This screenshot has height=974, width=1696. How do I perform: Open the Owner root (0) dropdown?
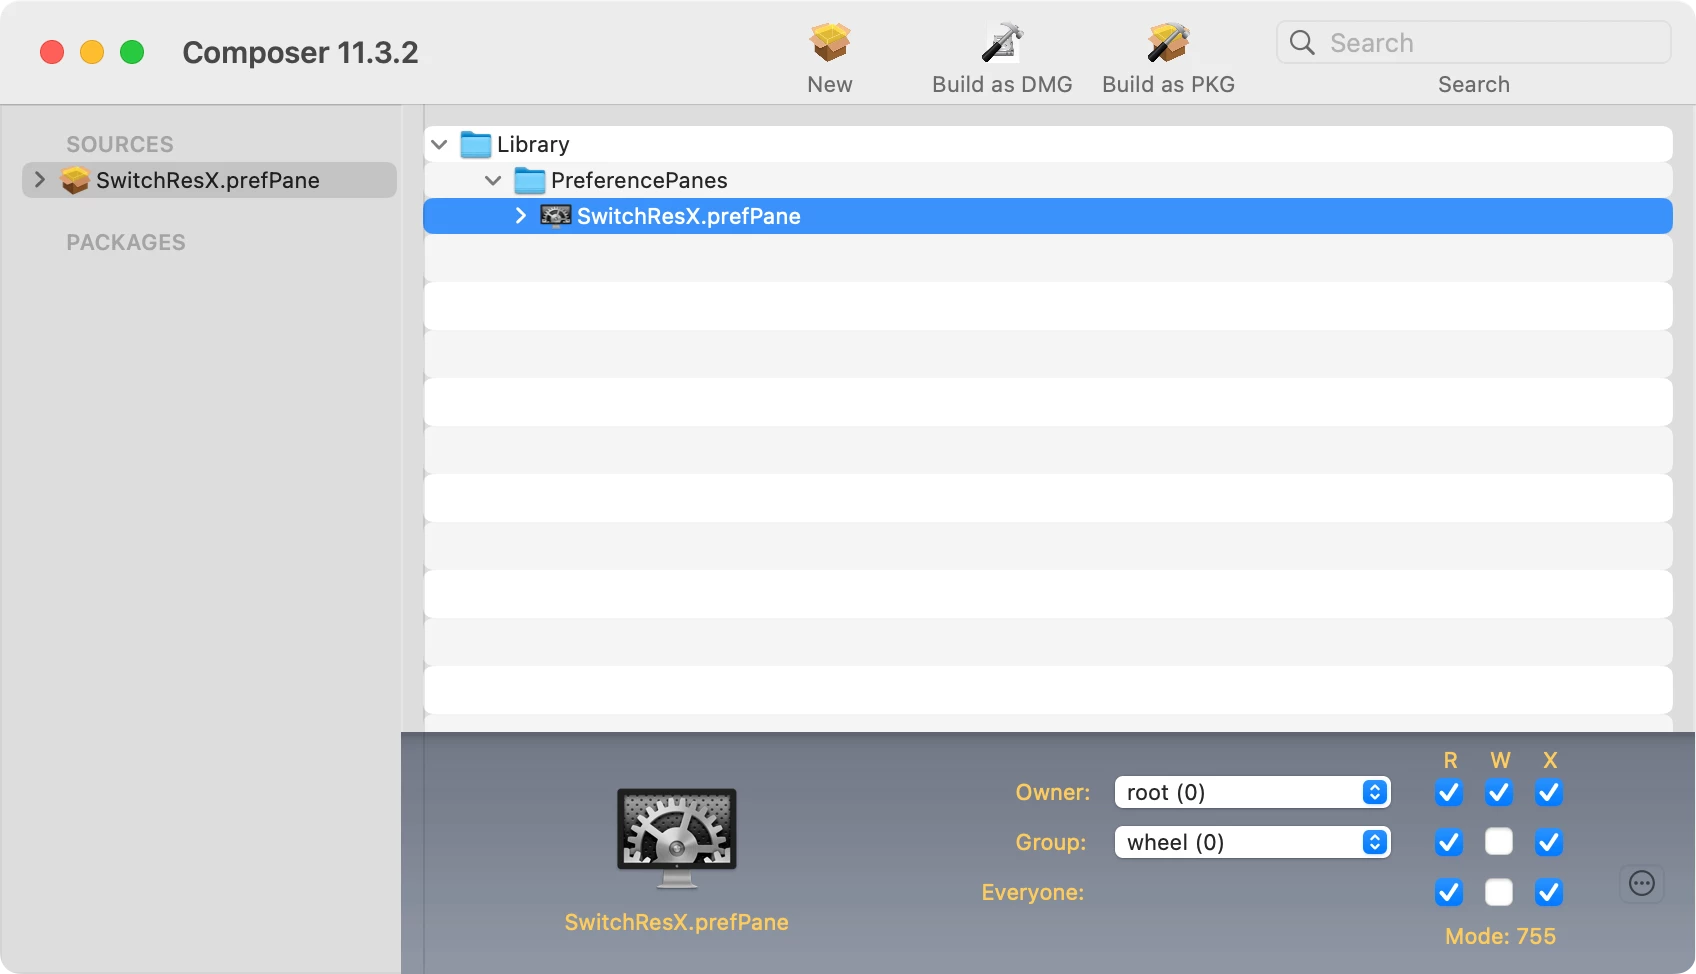(x=1252, y=792)
